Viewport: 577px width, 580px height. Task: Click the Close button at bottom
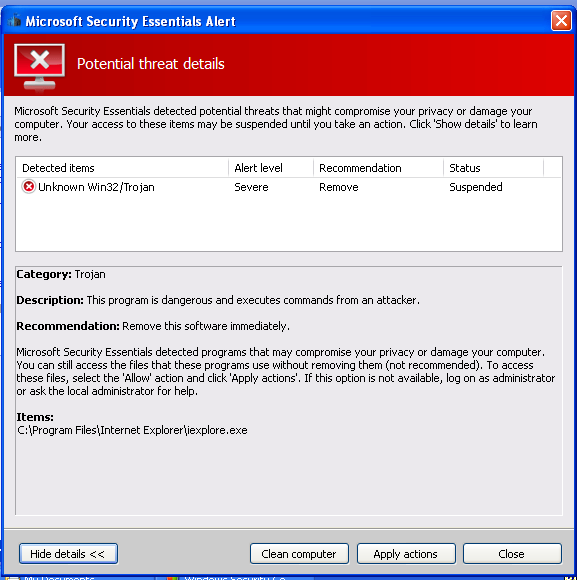pyautogui.click(x=512, y=553)
